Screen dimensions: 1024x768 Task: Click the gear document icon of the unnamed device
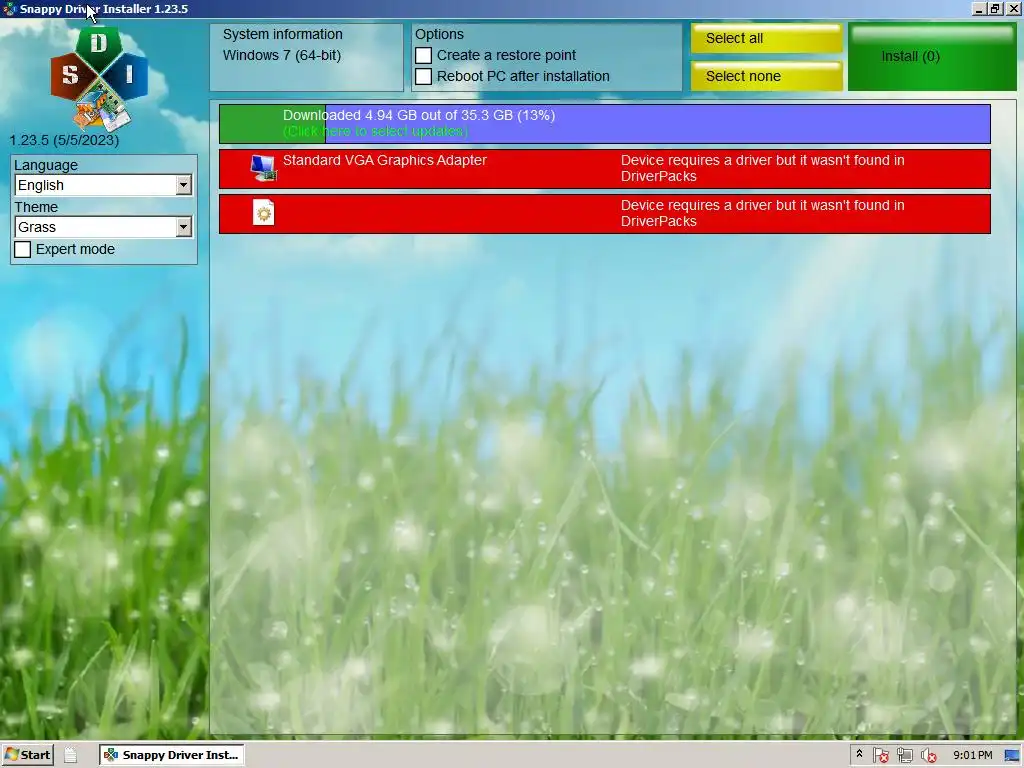point(263,213)
